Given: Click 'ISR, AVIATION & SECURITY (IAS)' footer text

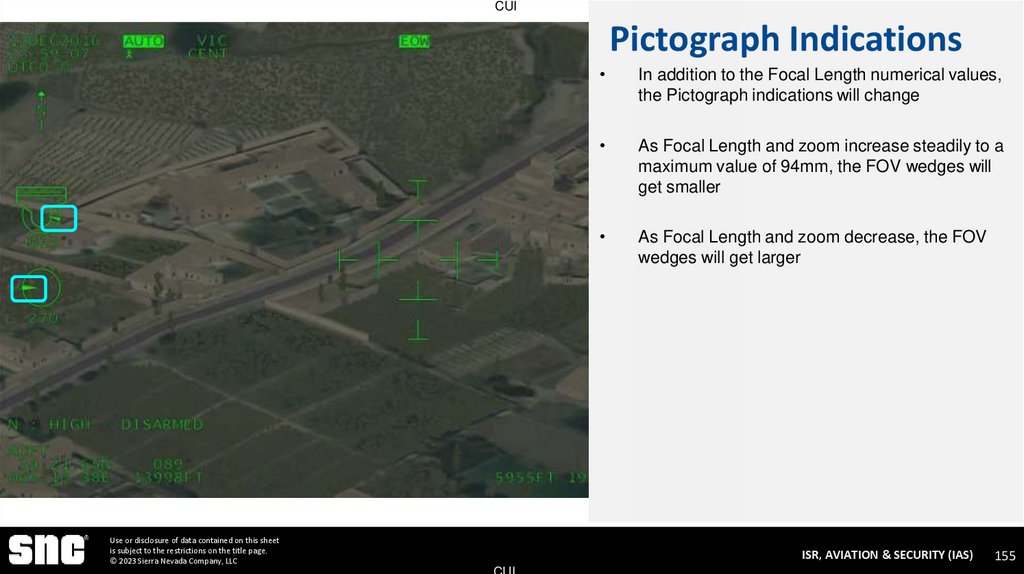Looking at the screenshot, I should [x=887, y=555].
